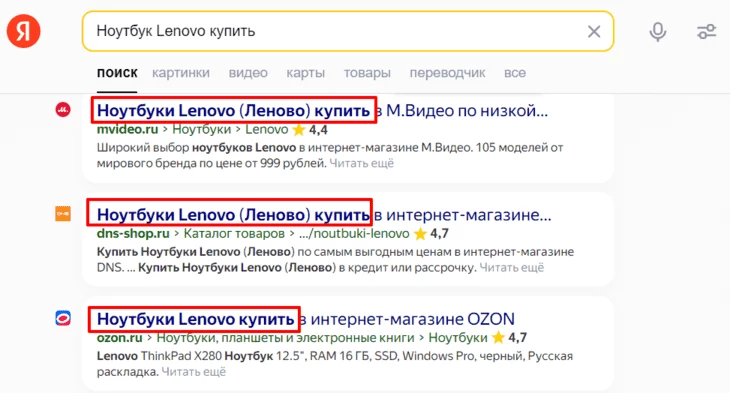
Task: Open search settings sliders icon
Action: 706,32
